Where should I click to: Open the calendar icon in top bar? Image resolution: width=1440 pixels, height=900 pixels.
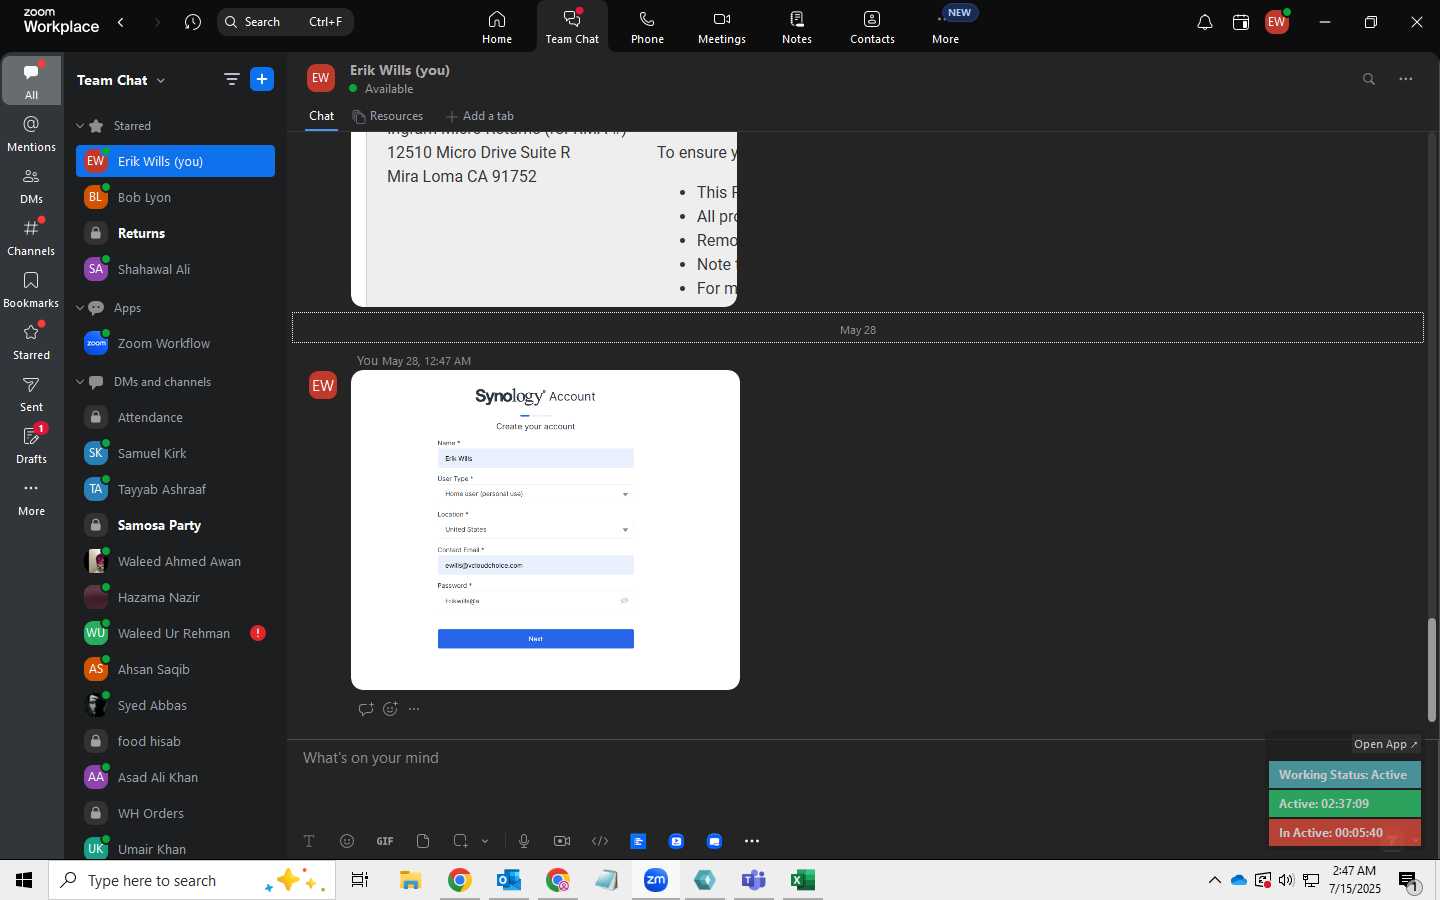pos(1241,22)
